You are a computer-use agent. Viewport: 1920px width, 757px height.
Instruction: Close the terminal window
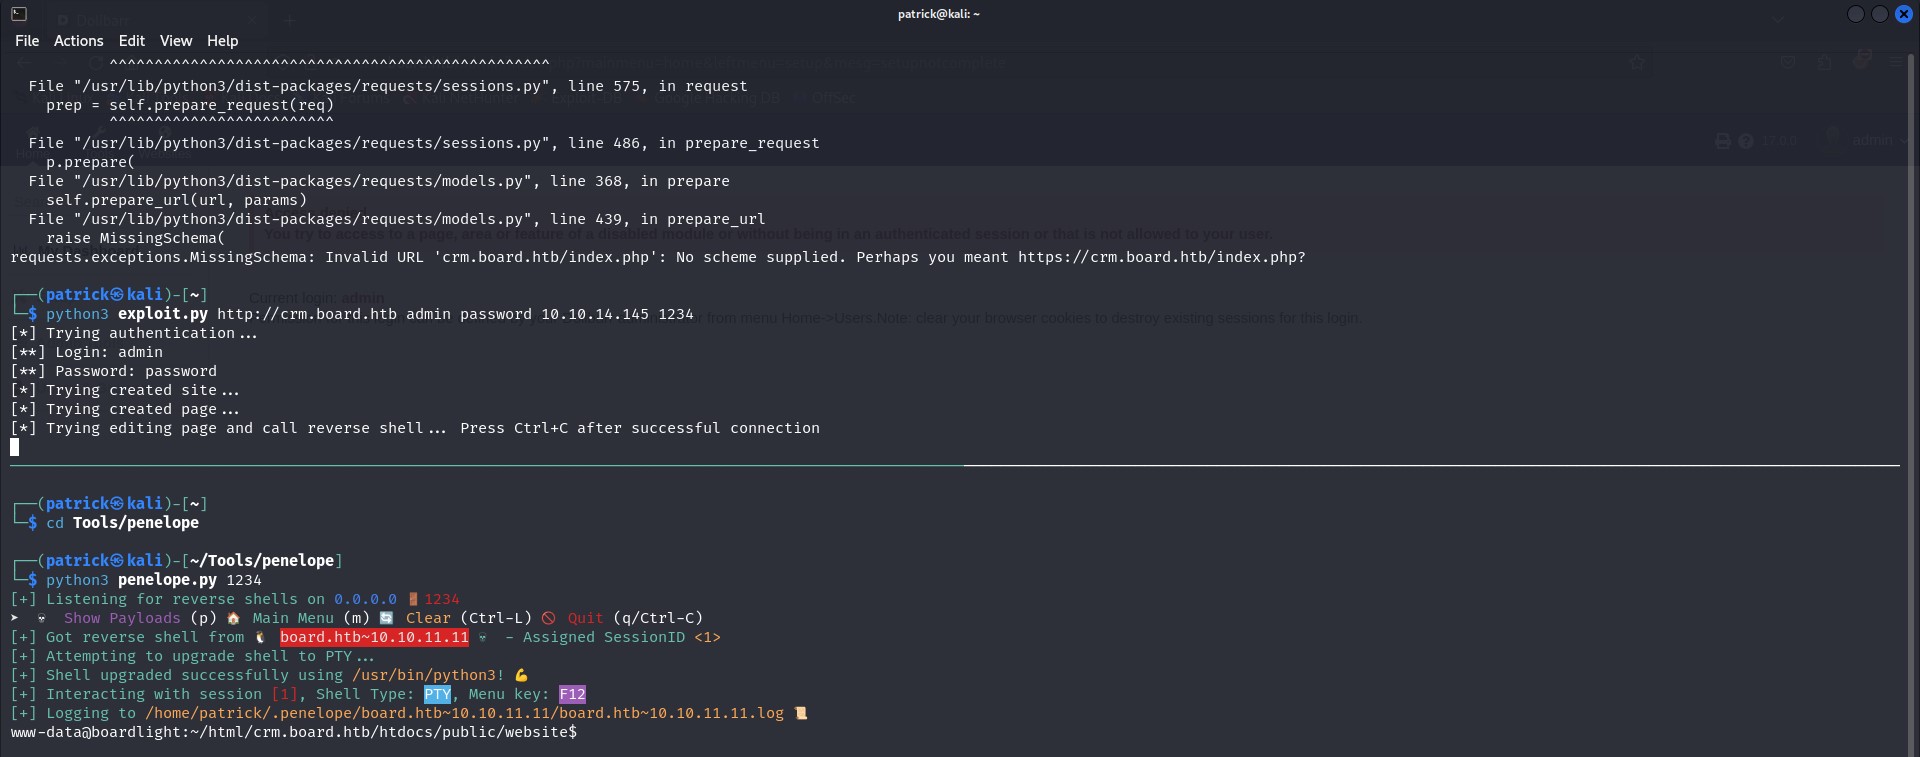coord(1904,14)
